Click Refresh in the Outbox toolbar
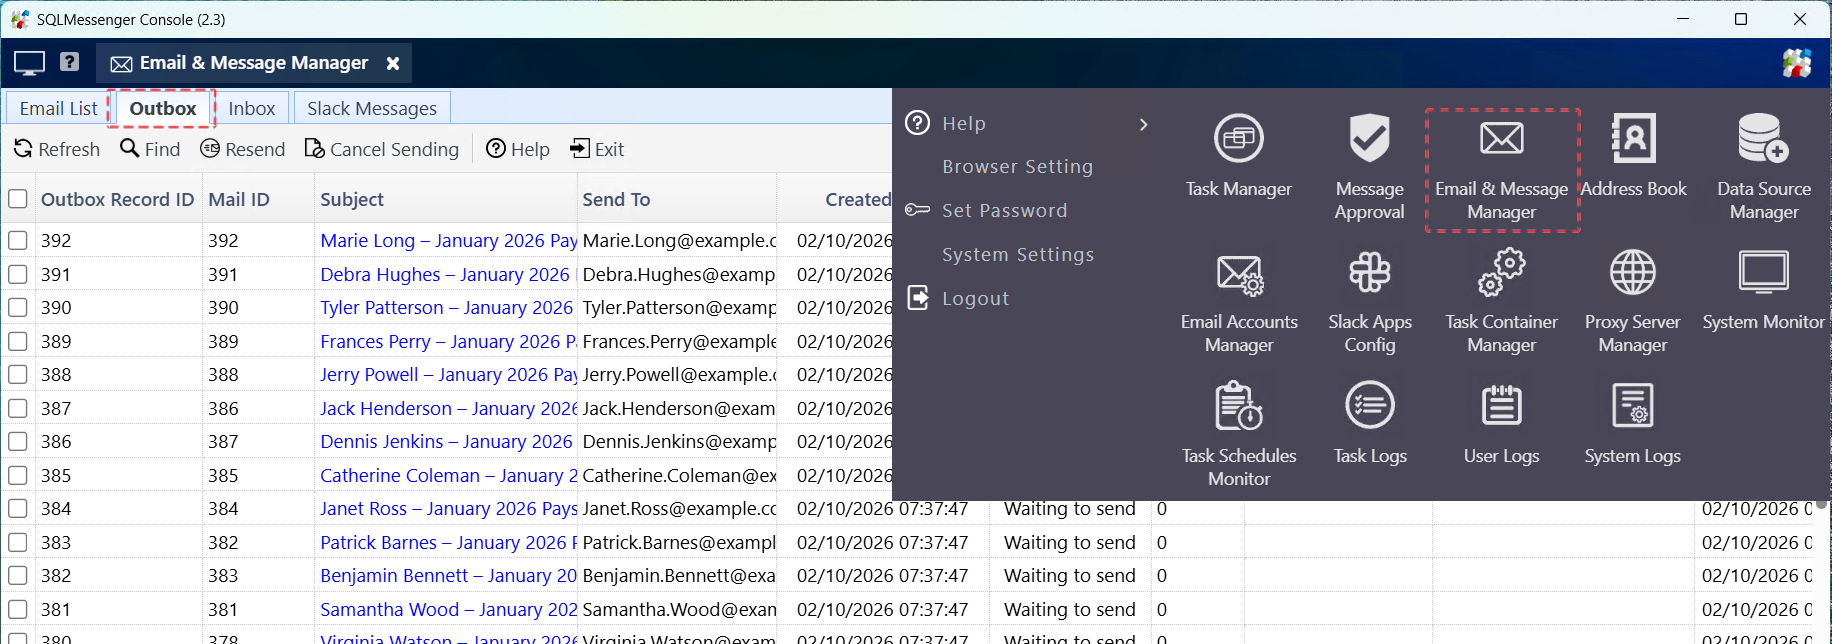 (x=57, y=149)
